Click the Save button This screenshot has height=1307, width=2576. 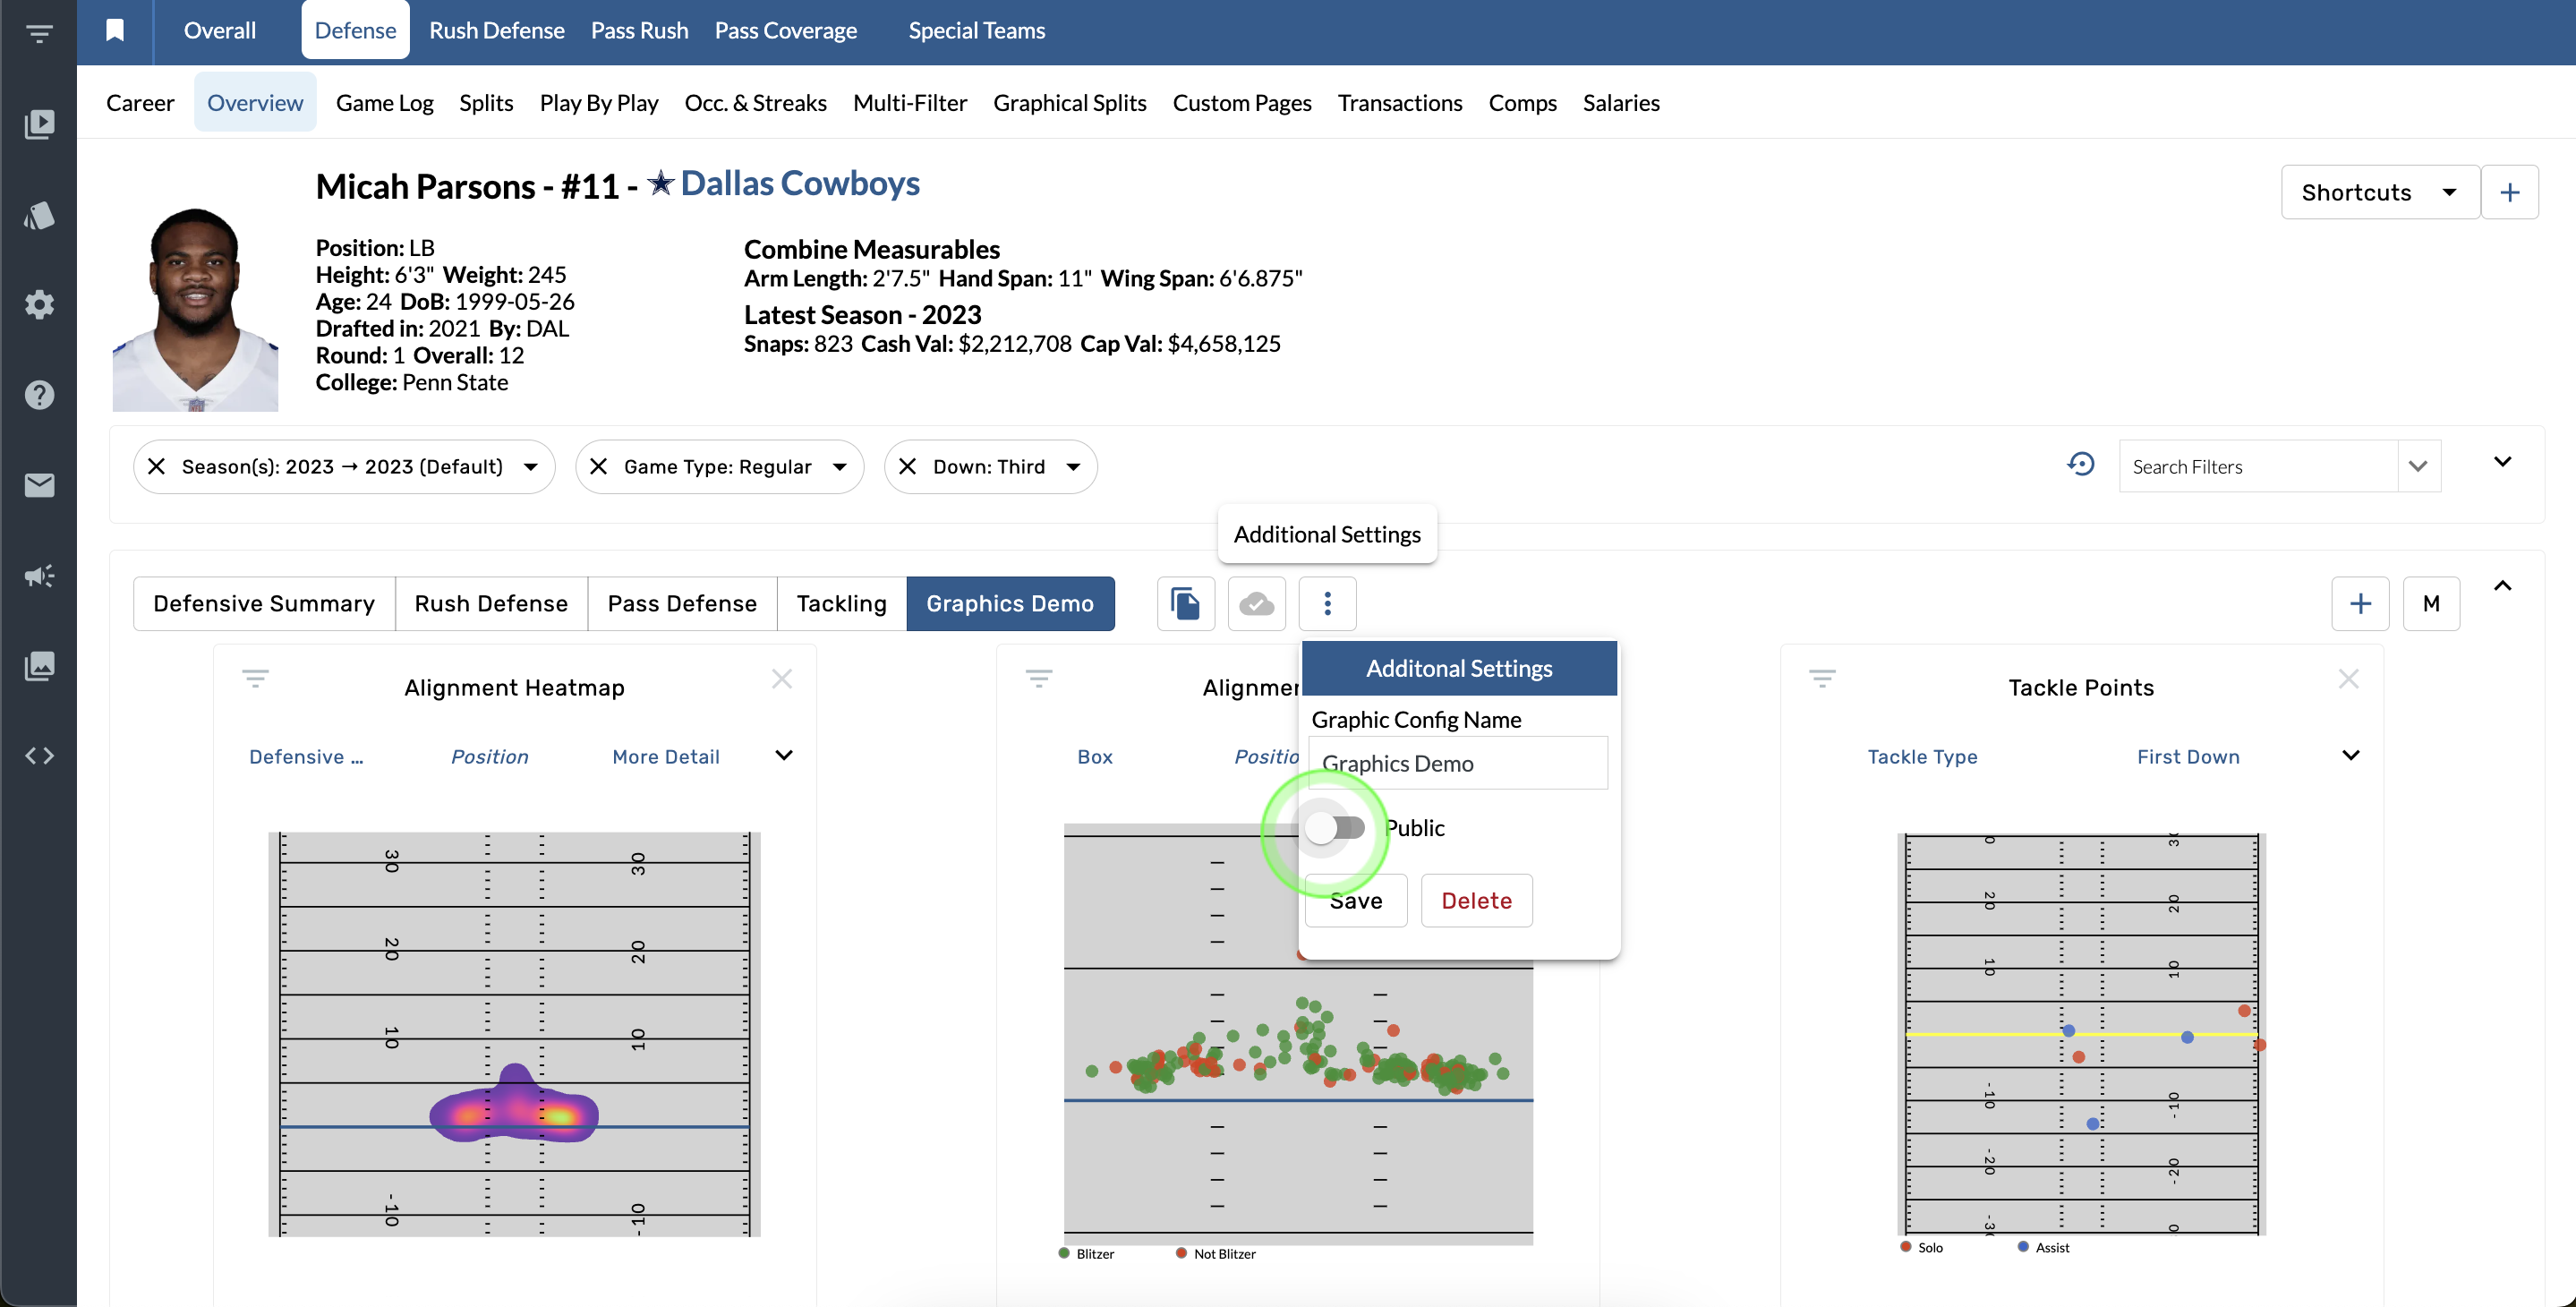pyautogui.click(x=1355, y=901)
